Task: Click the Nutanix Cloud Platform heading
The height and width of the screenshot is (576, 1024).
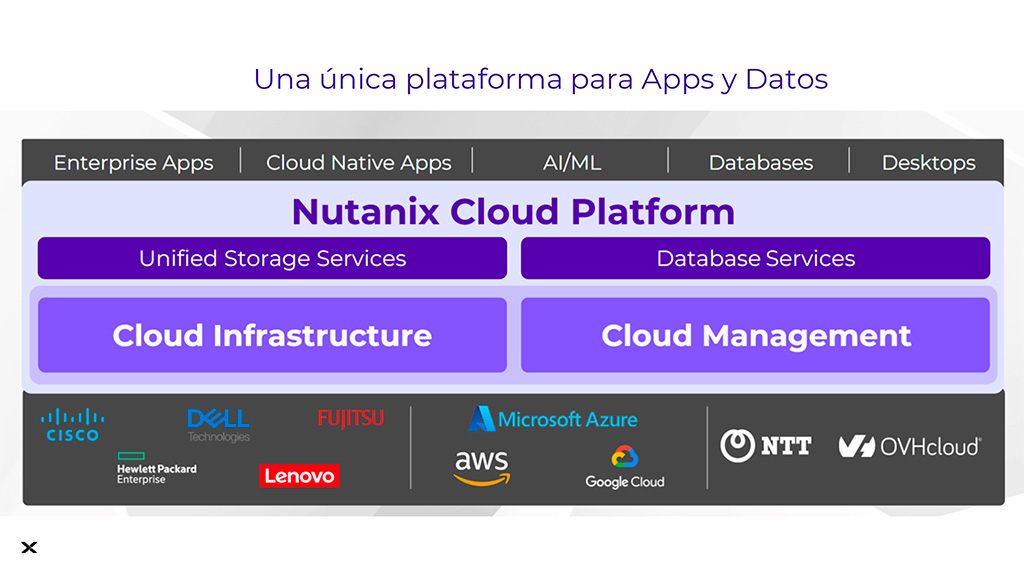Action: pyautogui.click(x=513, y=212)
